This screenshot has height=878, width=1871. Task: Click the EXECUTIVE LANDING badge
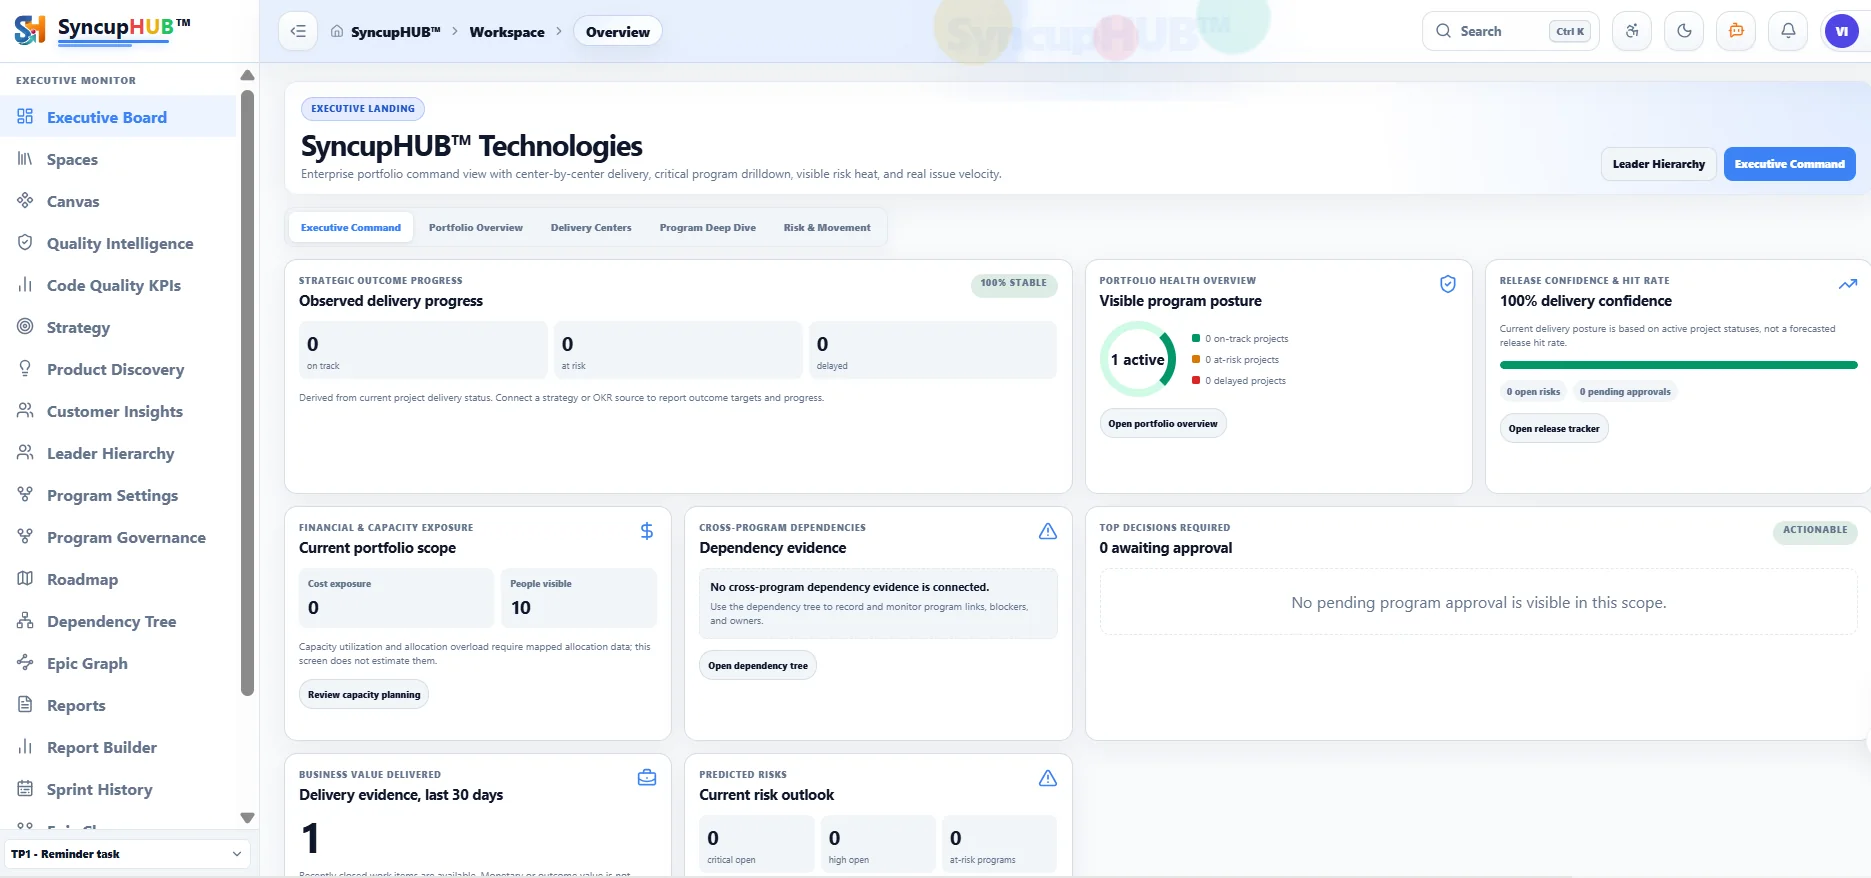pyautogui.click(x=363, y=109)
